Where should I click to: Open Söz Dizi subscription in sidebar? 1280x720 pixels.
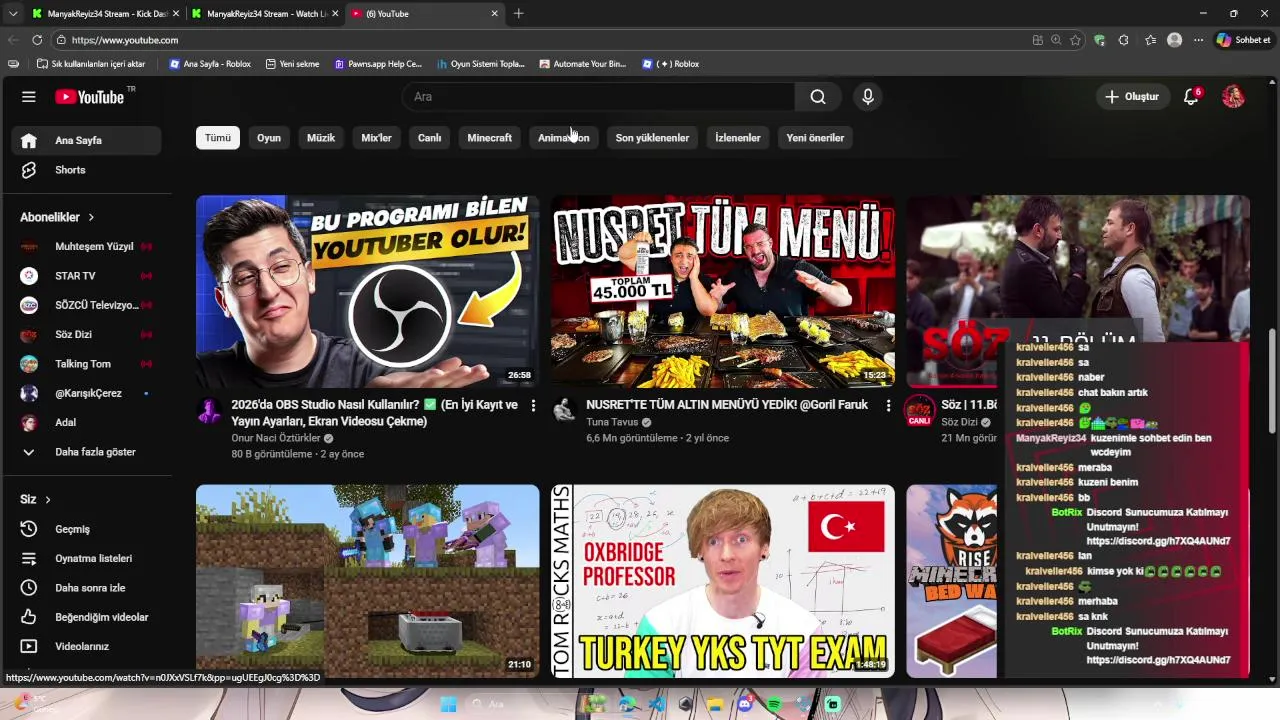(86, 335)
